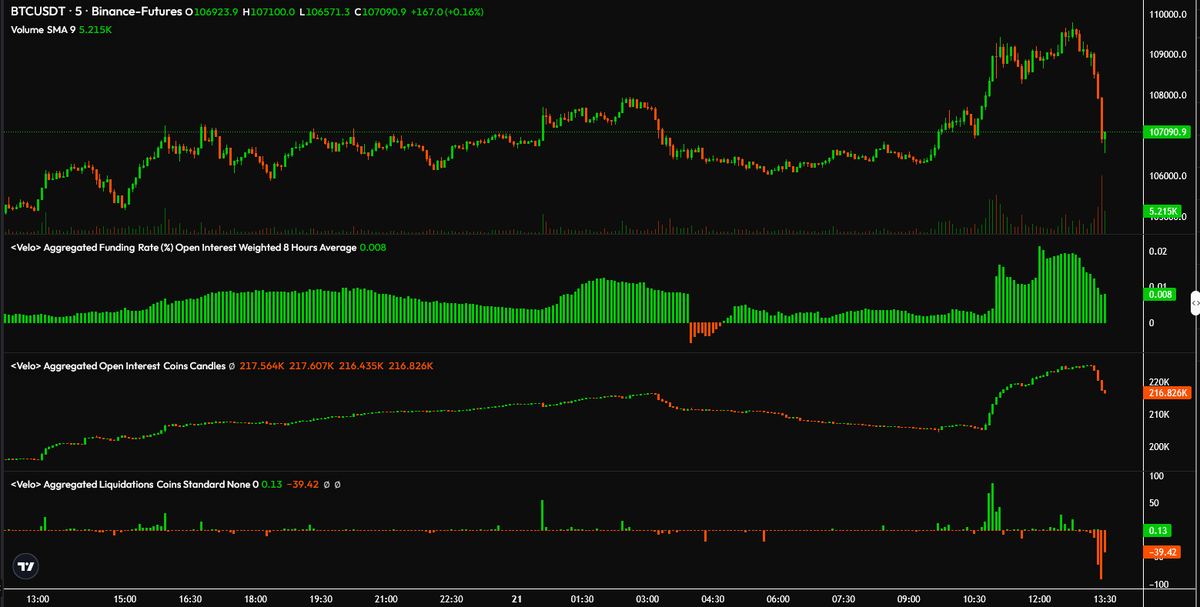Click the funding rate 0.008 axis label
Screen dimensions: 1200x607
1160,294
